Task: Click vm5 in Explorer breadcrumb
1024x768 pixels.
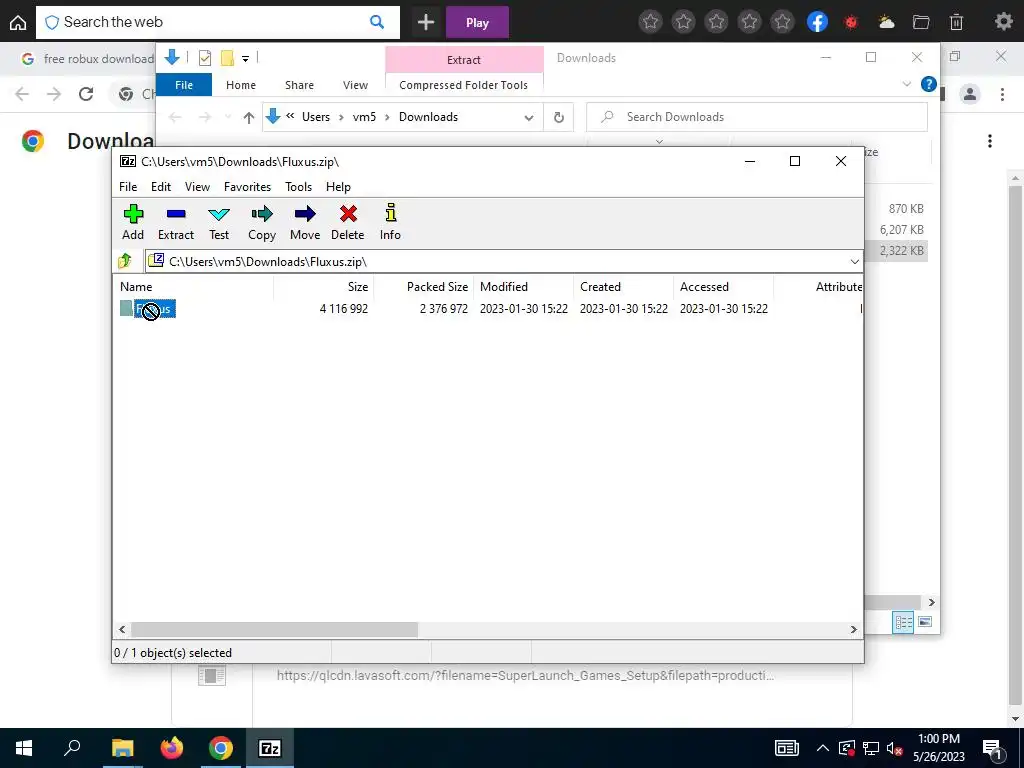Action: point(364,117)
